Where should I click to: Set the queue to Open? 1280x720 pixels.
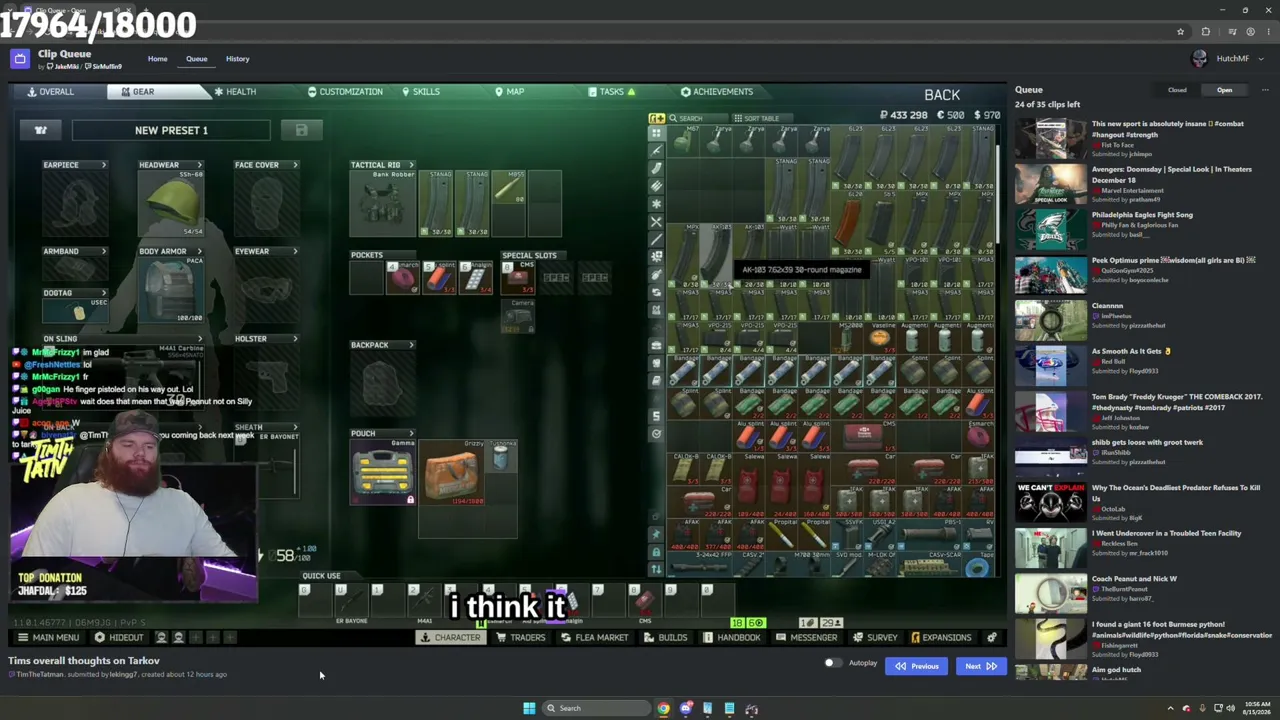coord(1224,90)
